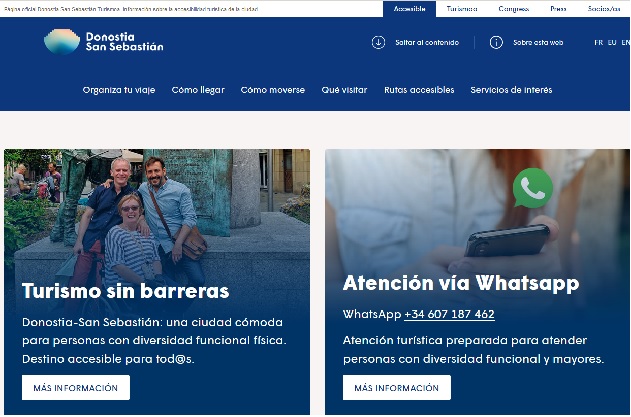Switch language to EU

612,42
